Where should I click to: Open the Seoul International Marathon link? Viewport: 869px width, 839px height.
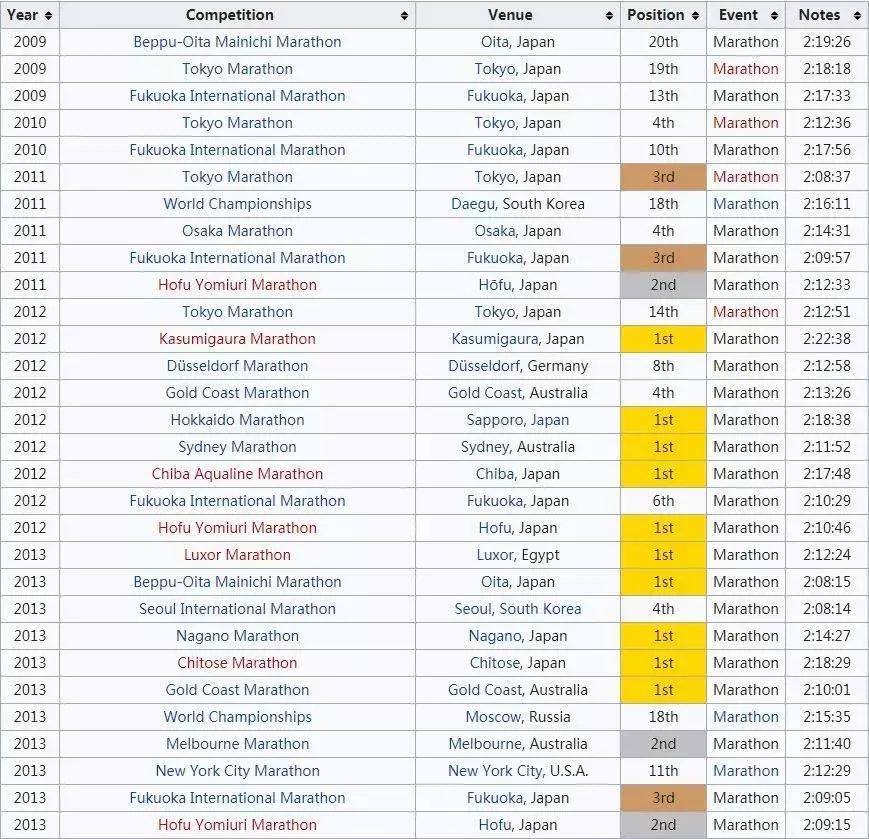pyautogui.click(x=237, y=609)
